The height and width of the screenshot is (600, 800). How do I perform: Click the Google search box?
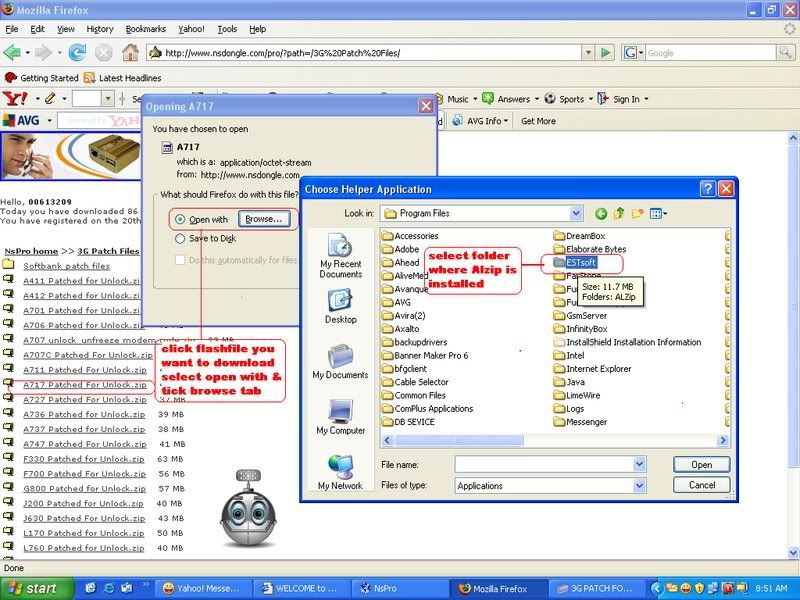tap(711, 53)
